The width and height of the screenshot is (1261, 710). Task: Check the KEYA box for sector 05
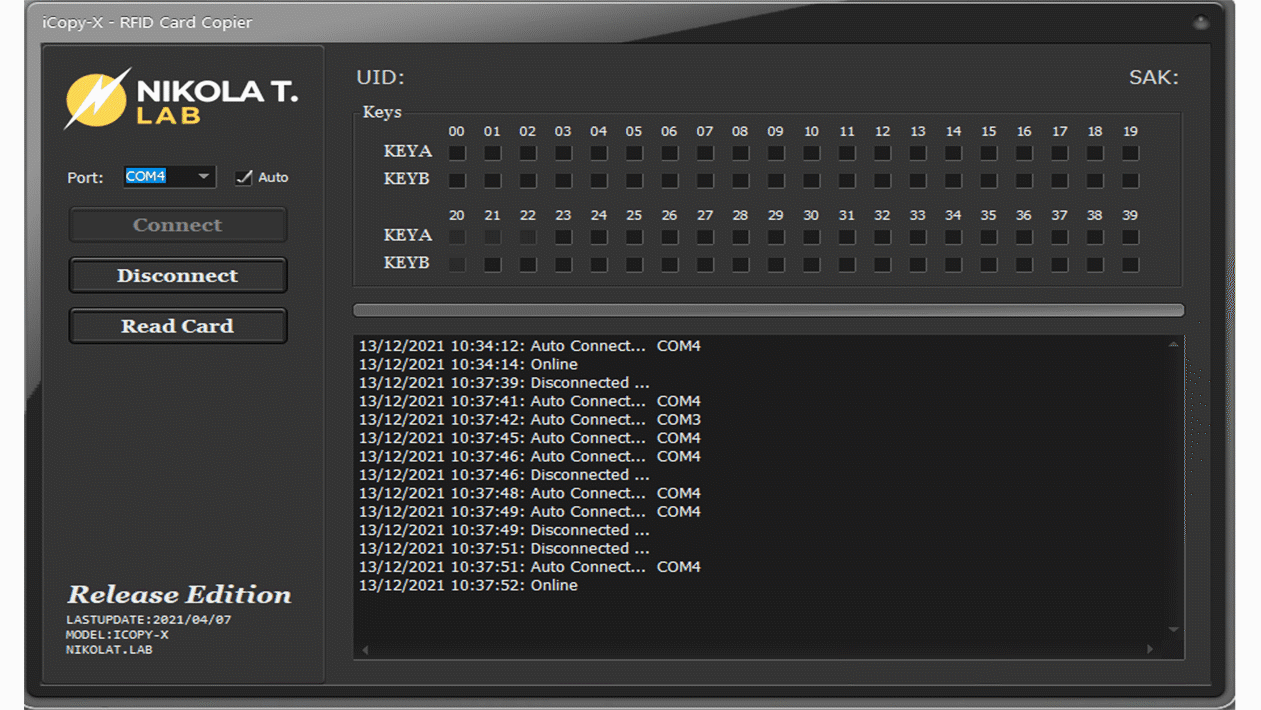click(x=634, y=153)
